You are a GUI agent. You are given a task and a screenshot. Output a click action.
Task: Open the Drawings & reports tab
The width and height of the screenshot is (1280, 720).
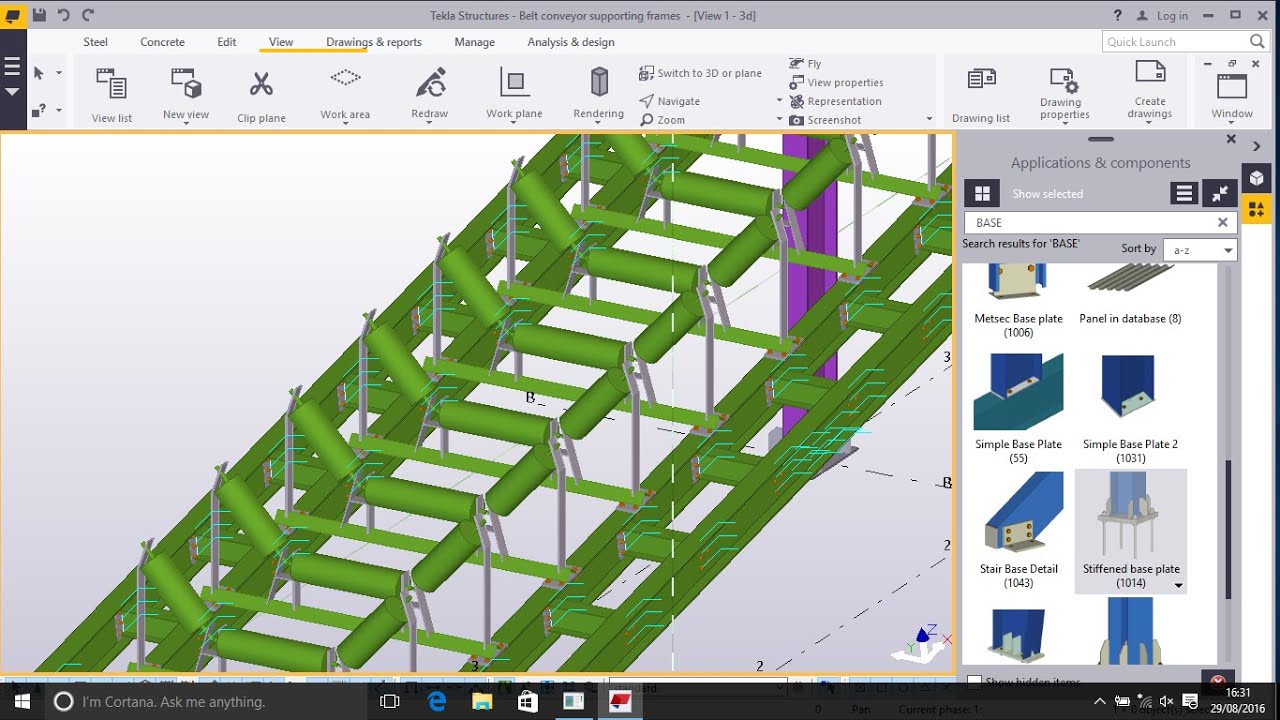click(x=374, y=42)
